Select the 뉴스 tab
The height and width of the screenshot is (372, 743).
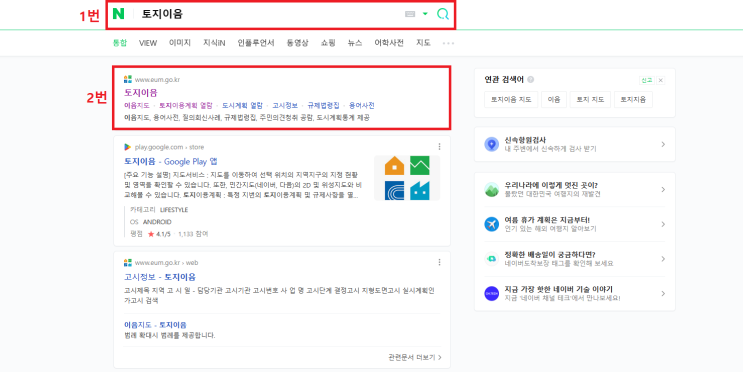click(x=355, y=43)
